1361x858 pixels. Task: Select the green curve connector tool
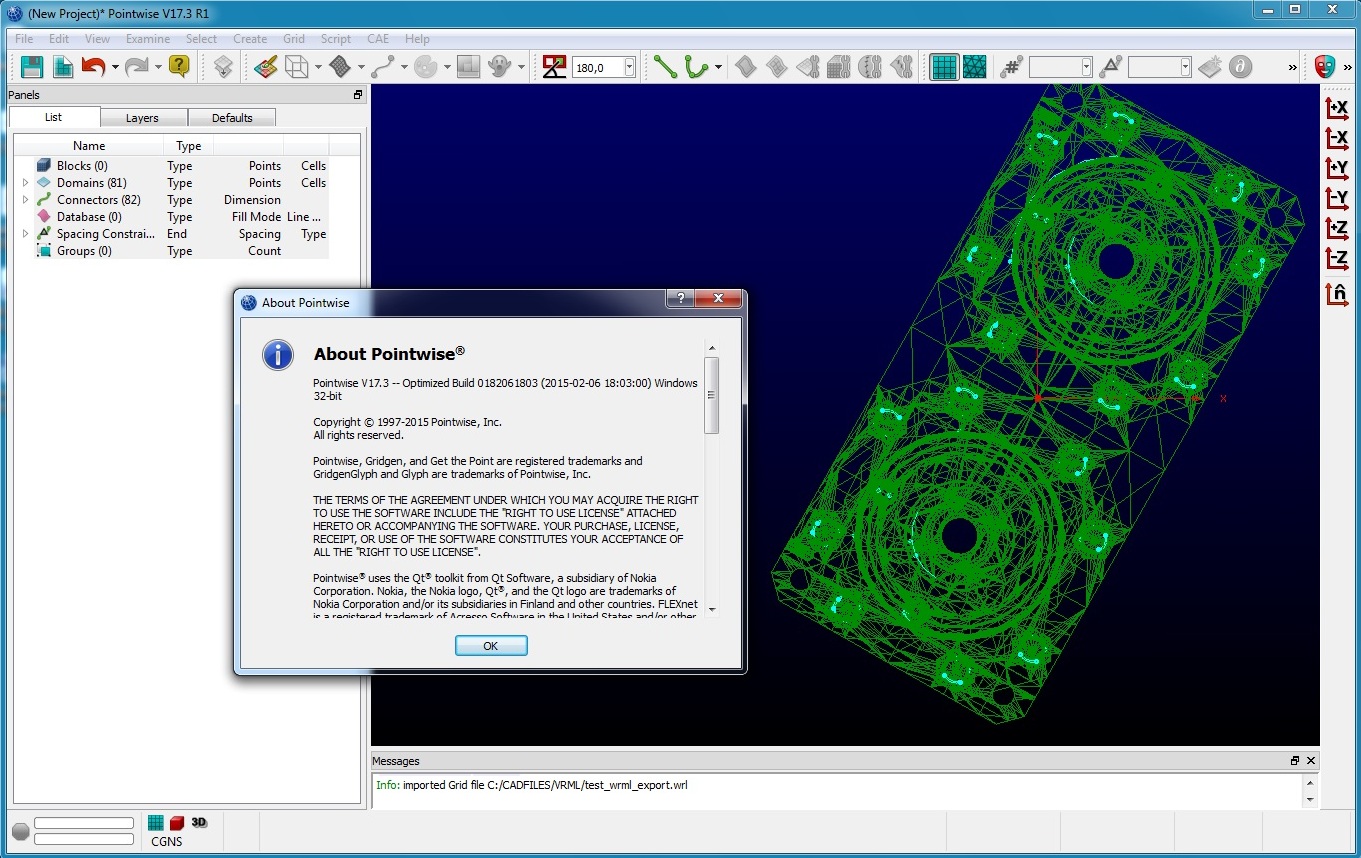click(695, 67)
